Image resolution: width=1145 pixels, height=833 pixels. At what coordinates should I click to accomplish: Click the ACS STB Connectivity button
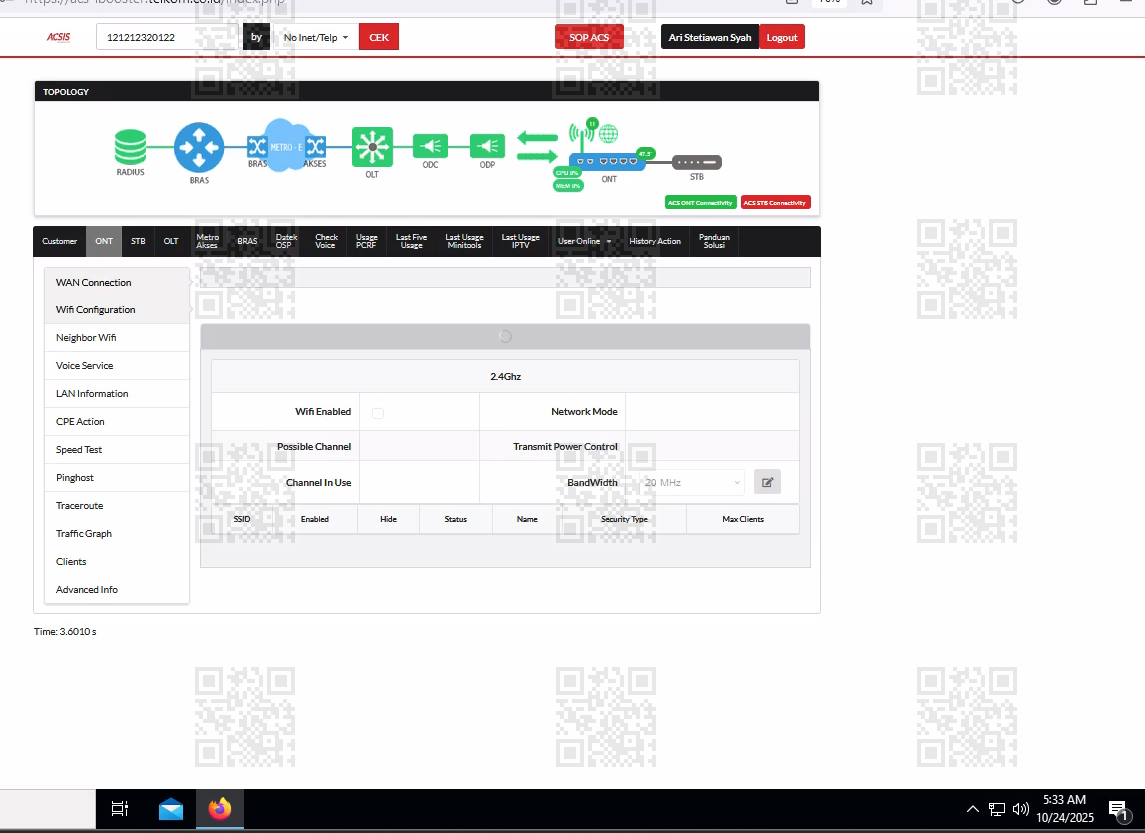tap(776, 203)
